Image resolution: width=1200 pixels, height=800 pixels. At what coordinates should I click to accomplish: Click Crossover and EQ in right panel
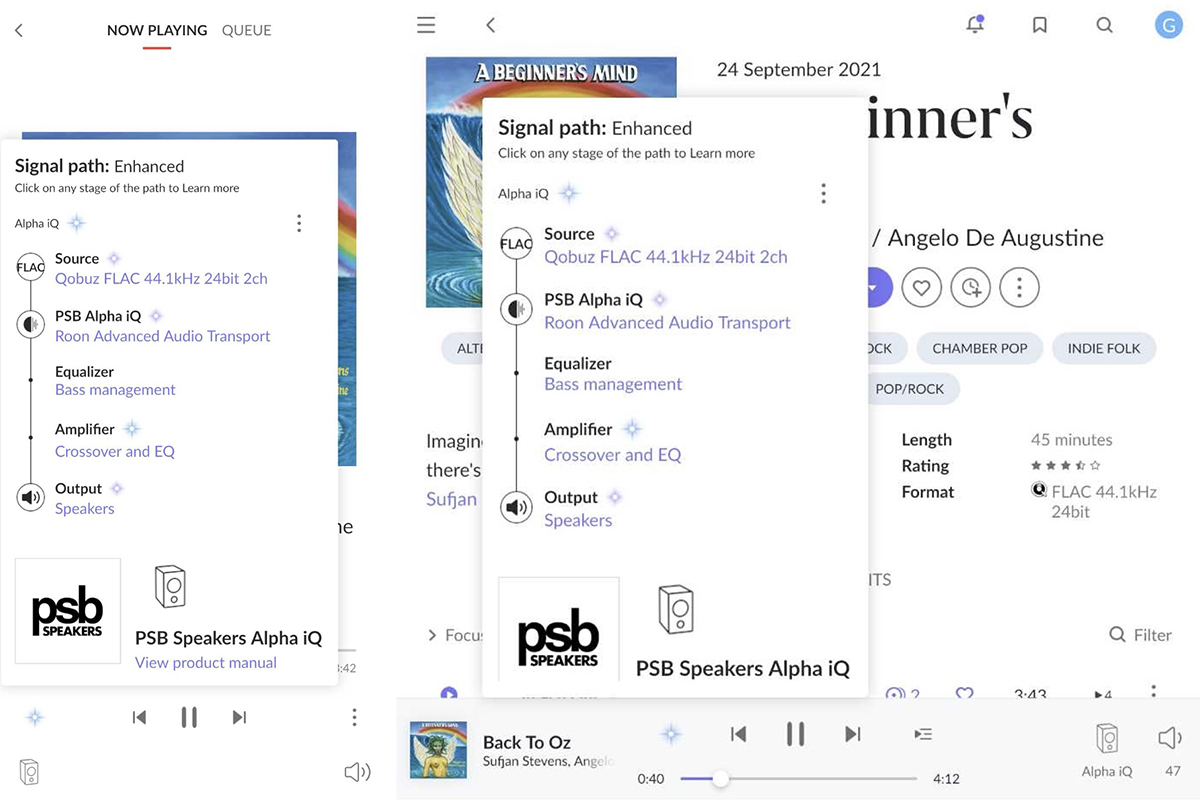[612, 455]
